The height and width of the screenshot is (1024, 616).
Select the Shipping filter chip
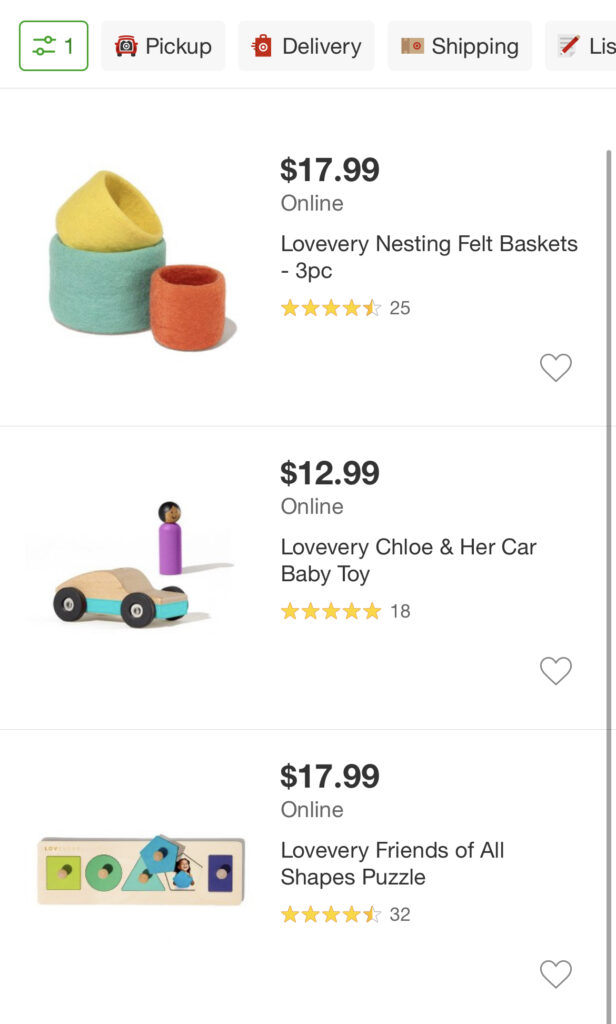(460, 46)
